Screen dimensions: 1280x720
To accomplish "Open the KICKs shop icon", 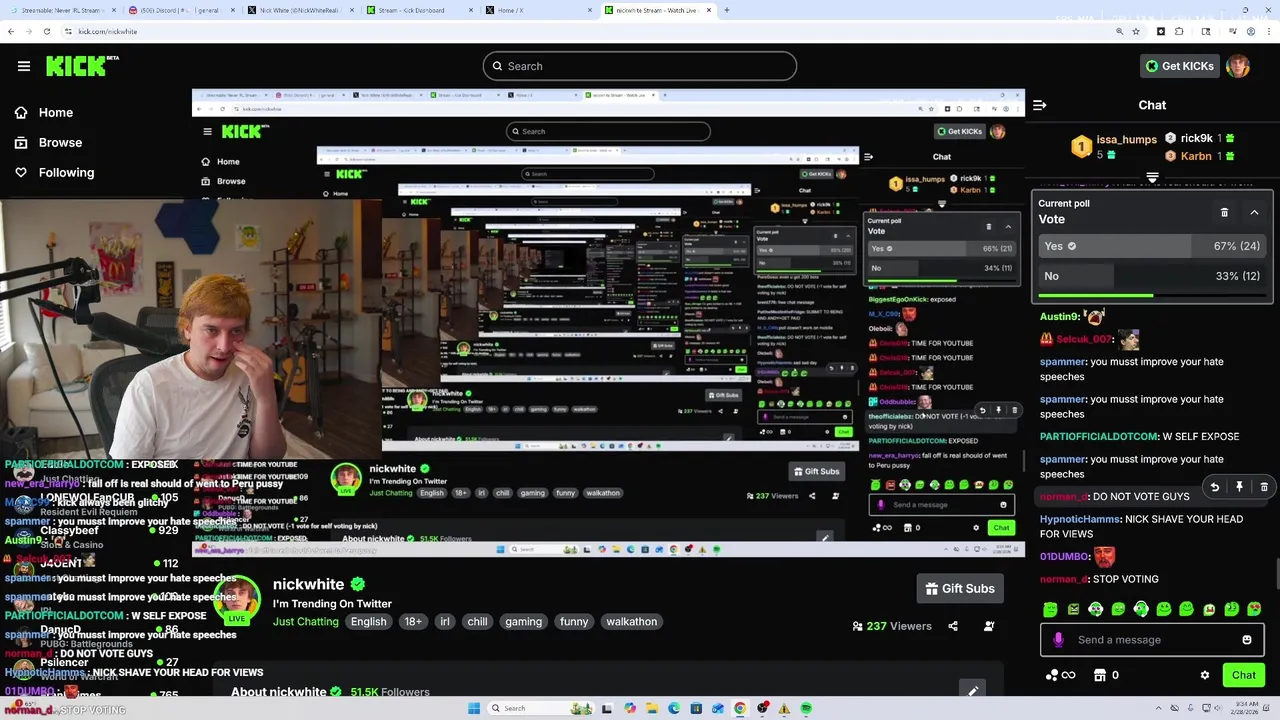I will (x=1100, y=675).
